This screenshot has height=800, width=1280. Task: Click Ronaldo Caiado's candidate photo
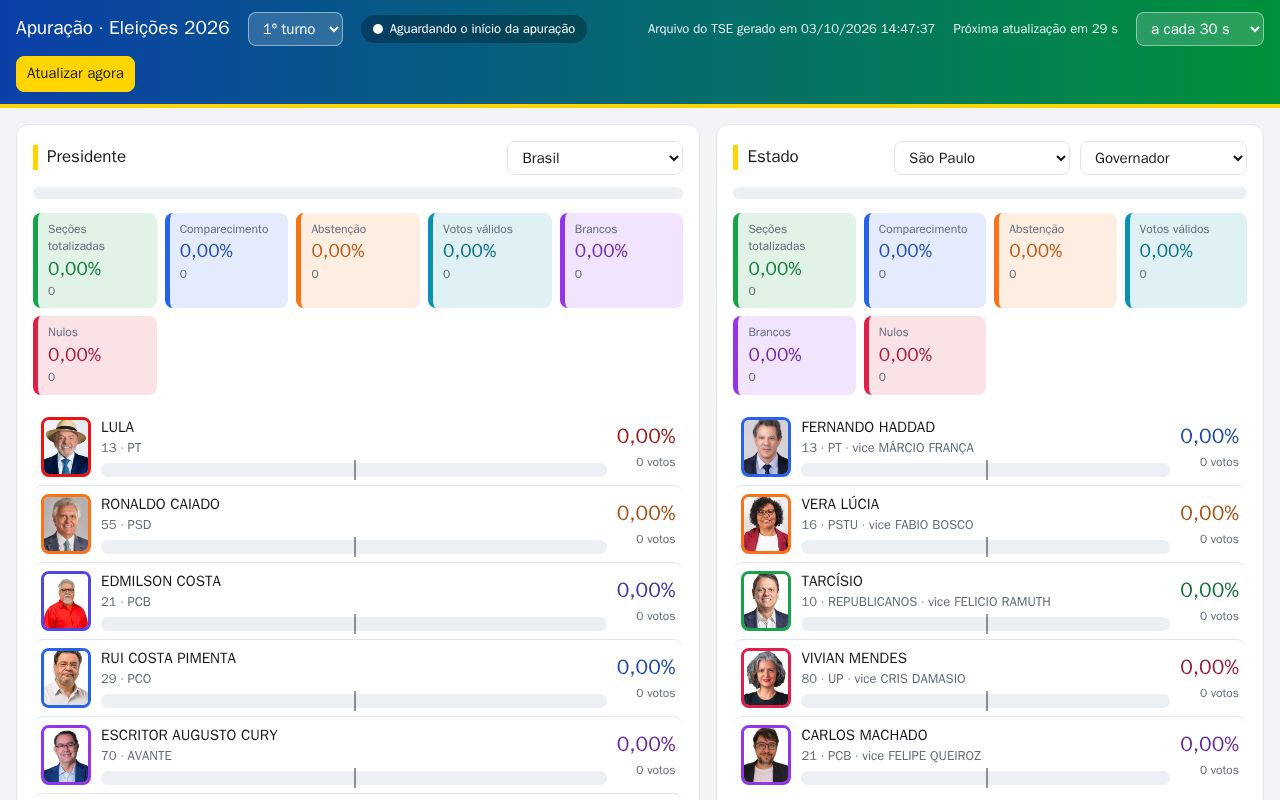pyautogui.click(x=66, y=524)
